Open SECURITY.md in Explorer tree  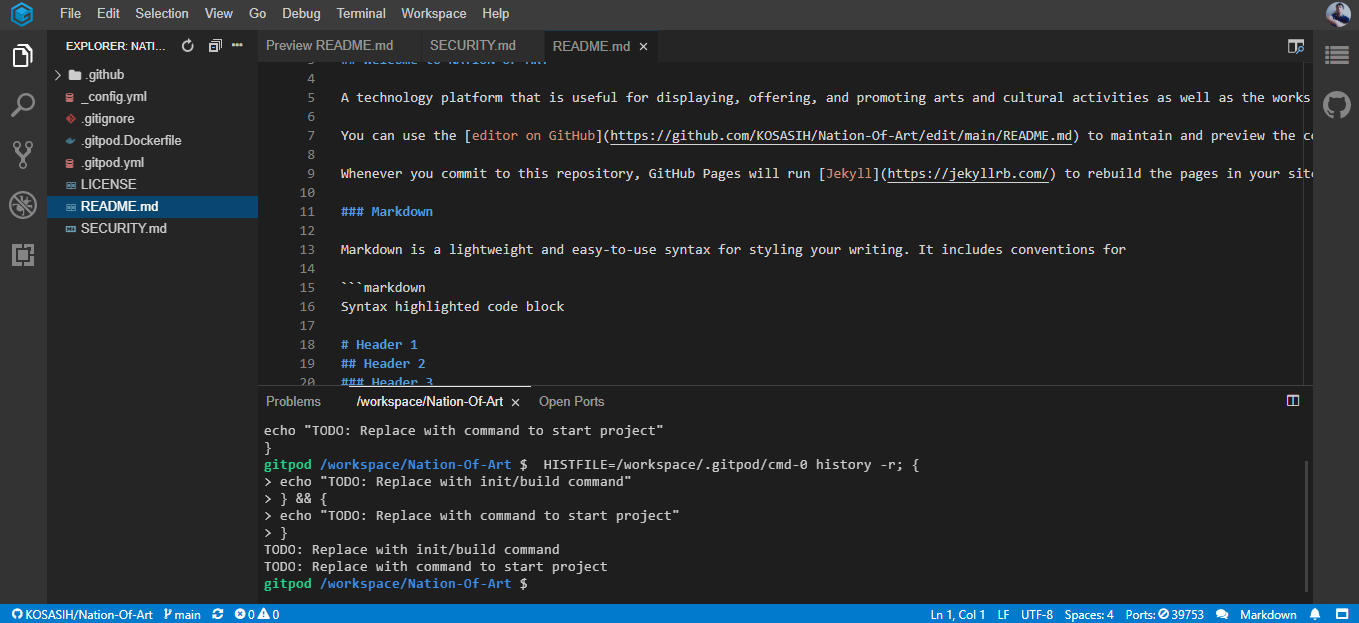click(123, 229)
